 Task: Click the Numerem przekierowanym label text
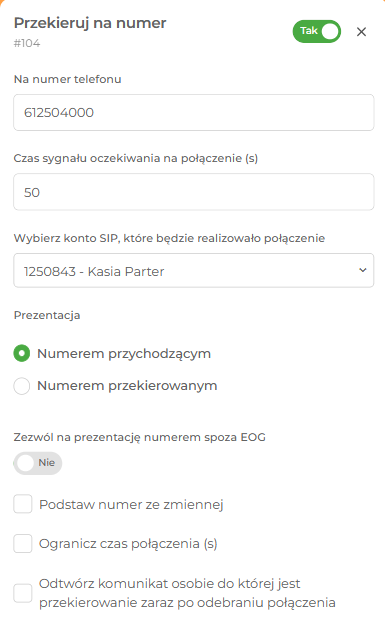click(x=127, y=385)
